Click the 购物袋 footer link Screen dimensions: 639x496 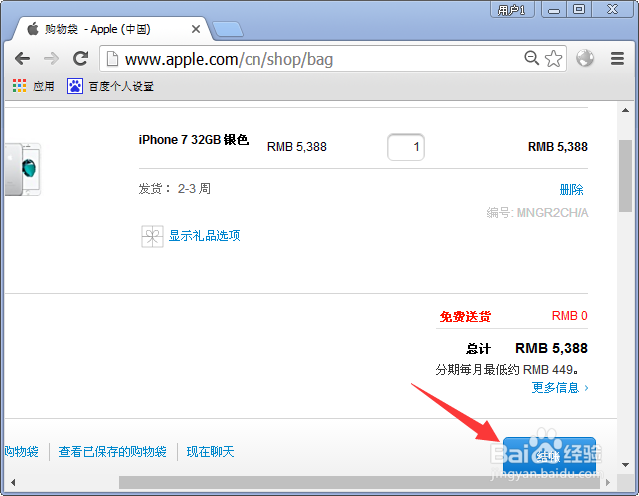pos(21,452)
